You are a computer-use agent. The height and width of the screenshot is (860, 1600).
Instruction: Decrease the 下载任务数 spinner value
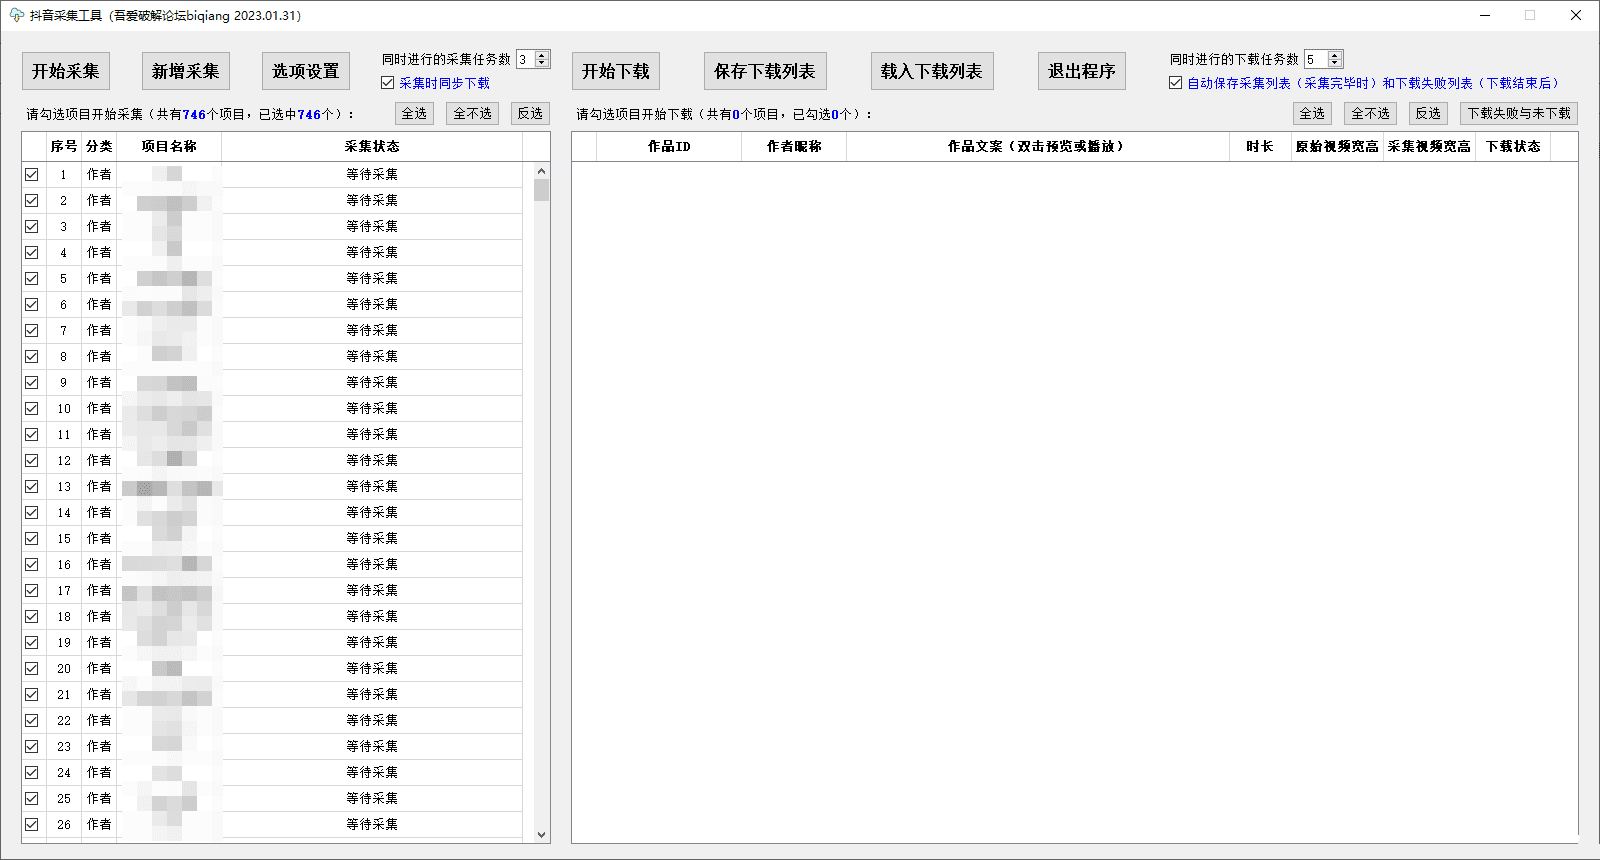[1334, 63]
